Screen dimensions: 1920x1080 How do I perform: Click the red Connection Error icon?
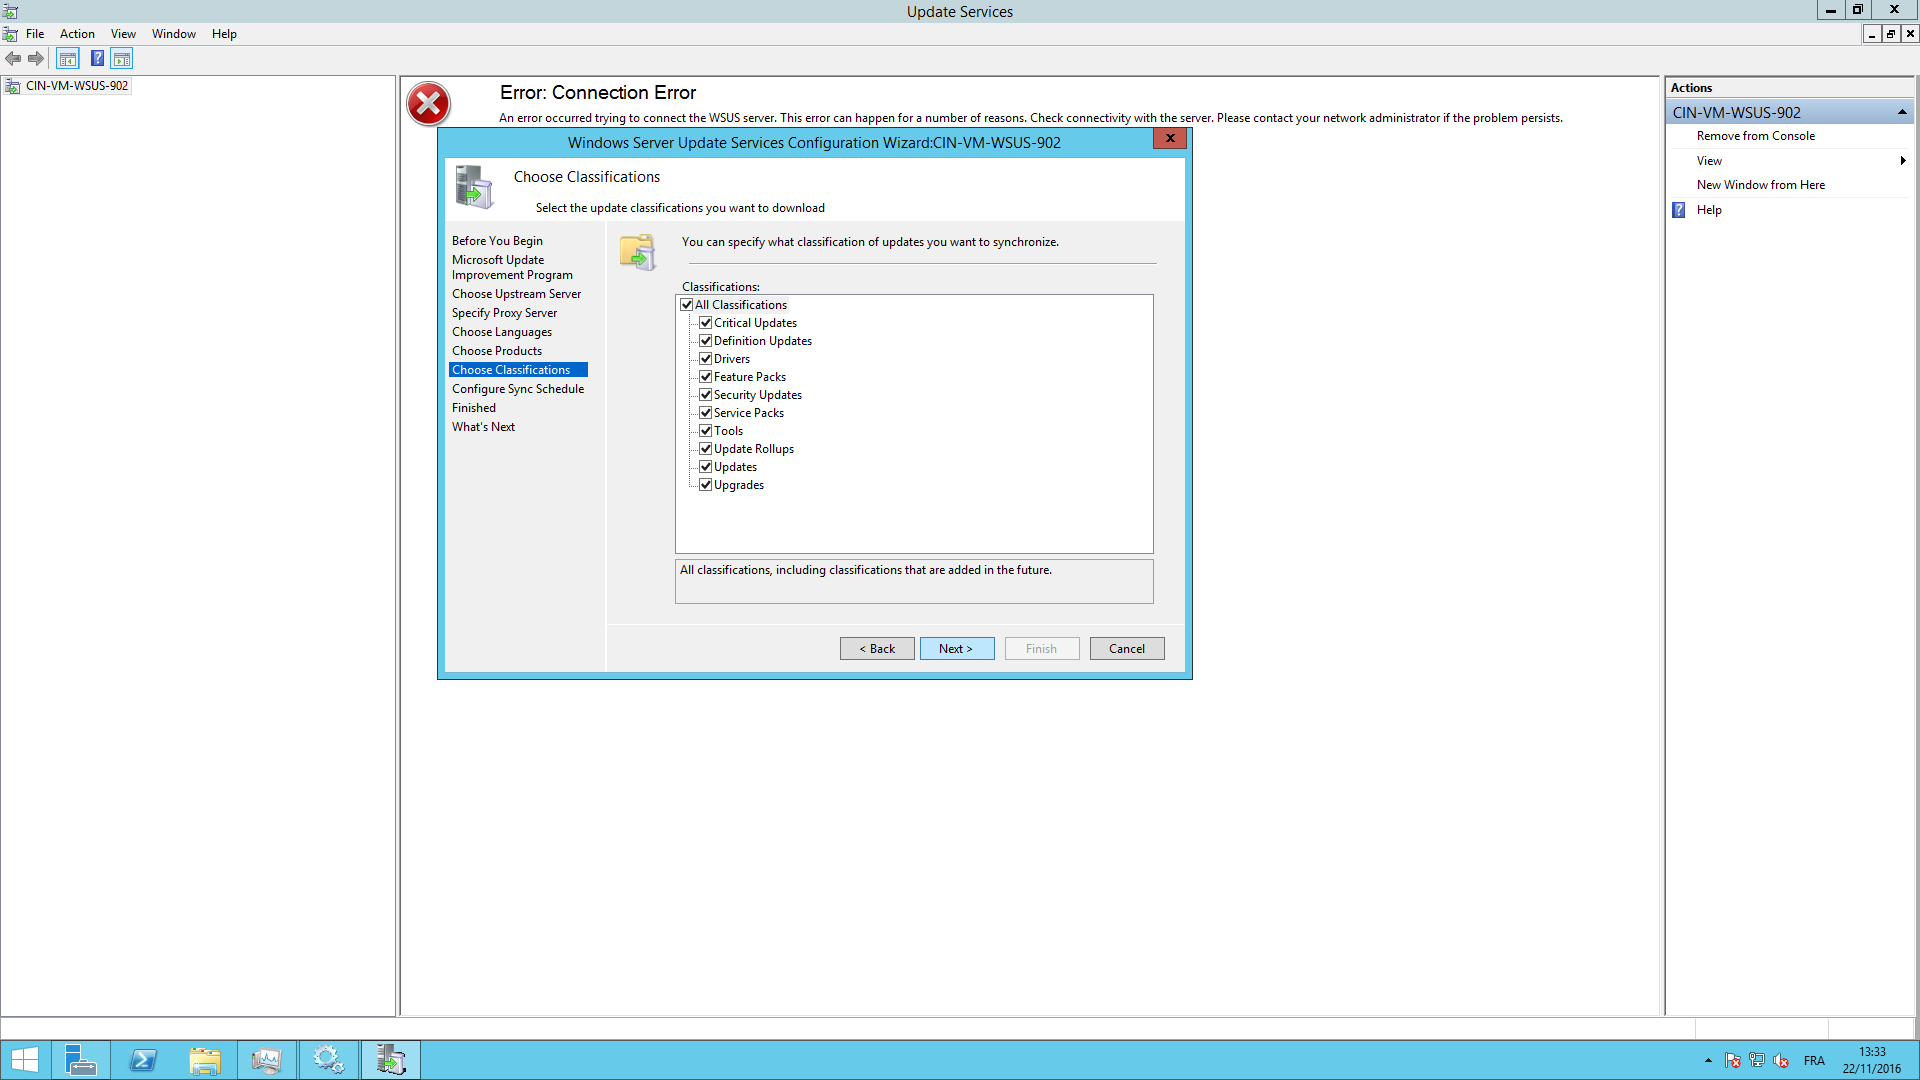coord(428,104)
